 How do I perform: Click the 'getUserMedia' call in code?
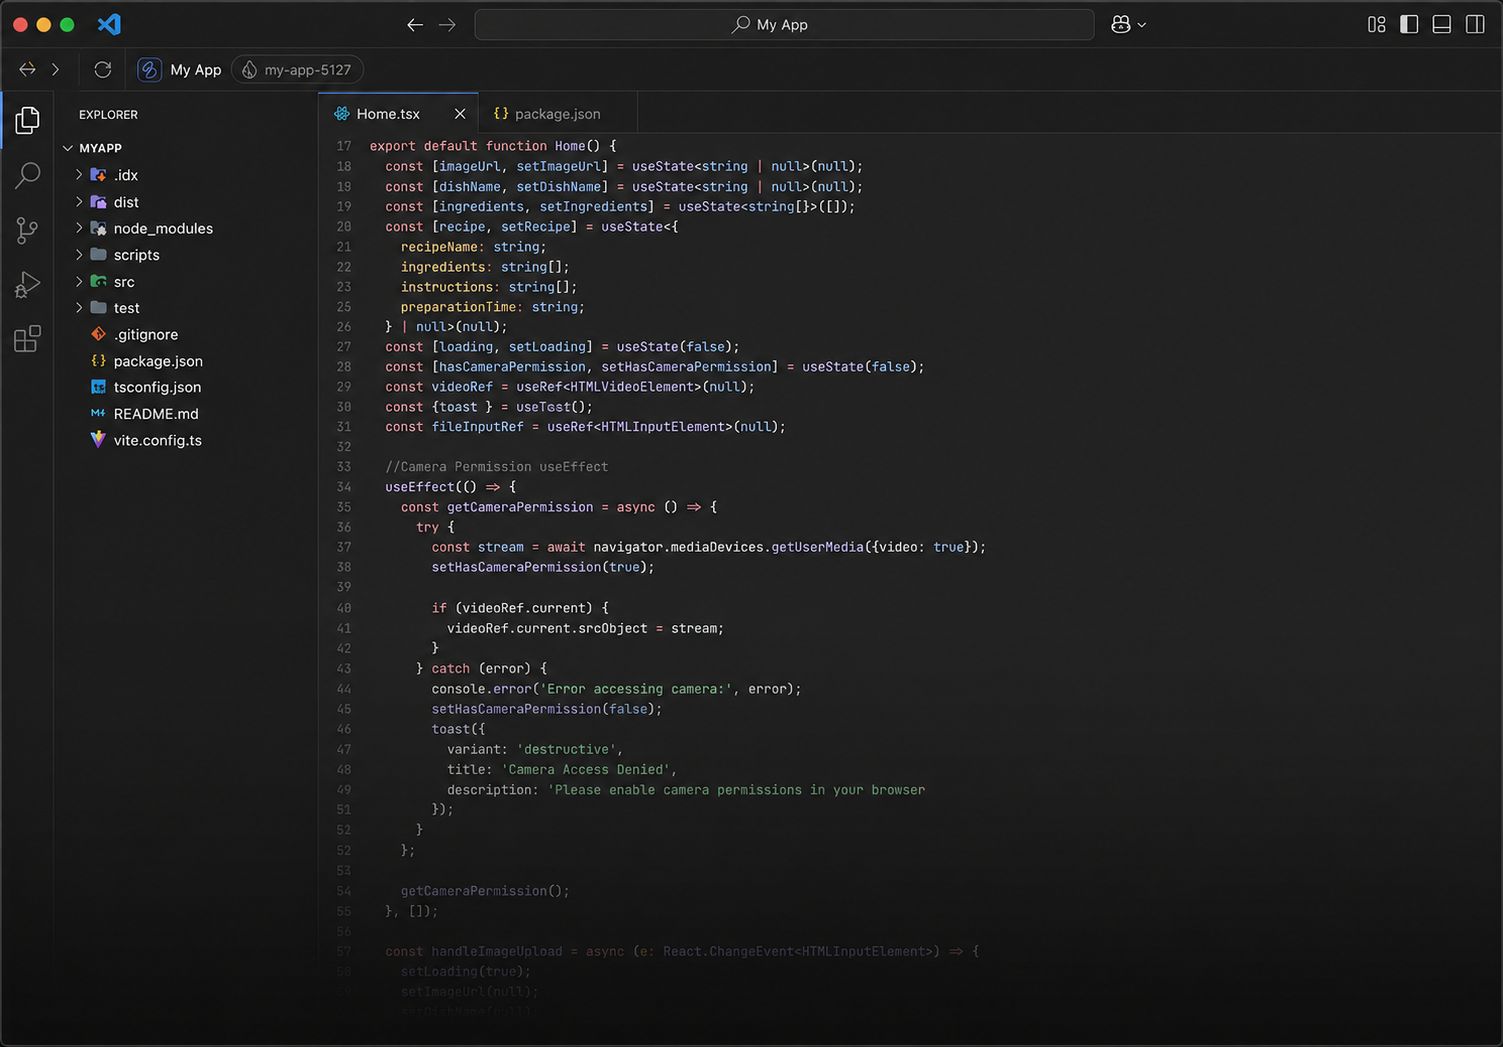pyautogui.click(x=817, y=547)
